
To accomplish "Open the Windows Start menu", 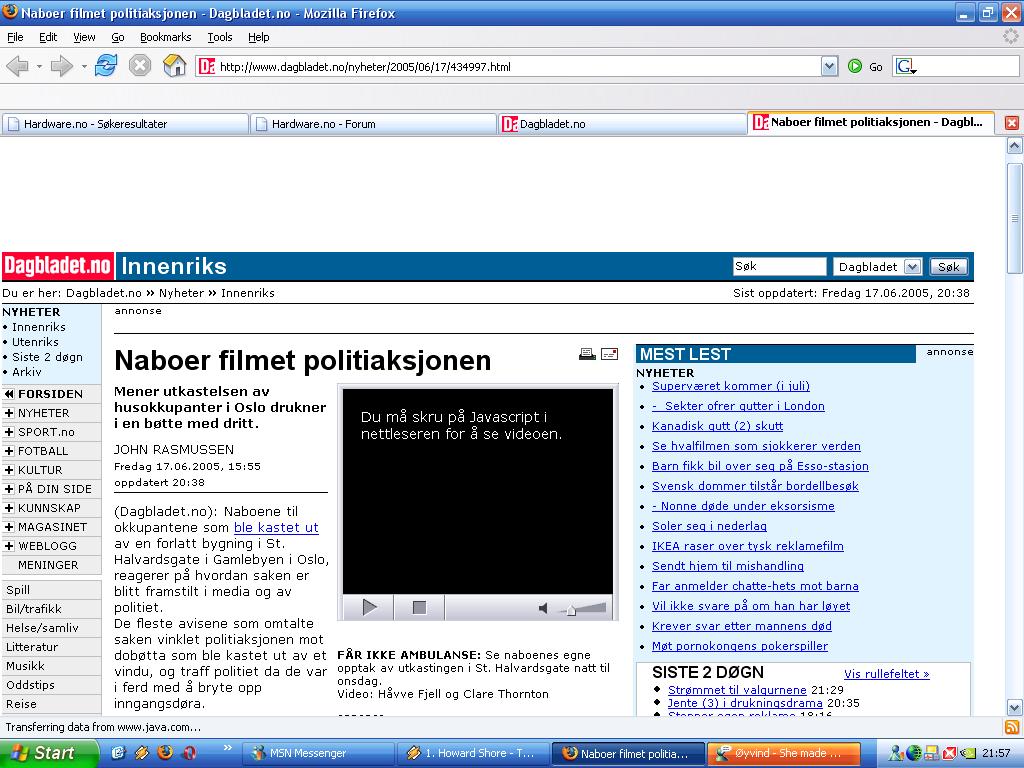I will (x=48, y=753).
